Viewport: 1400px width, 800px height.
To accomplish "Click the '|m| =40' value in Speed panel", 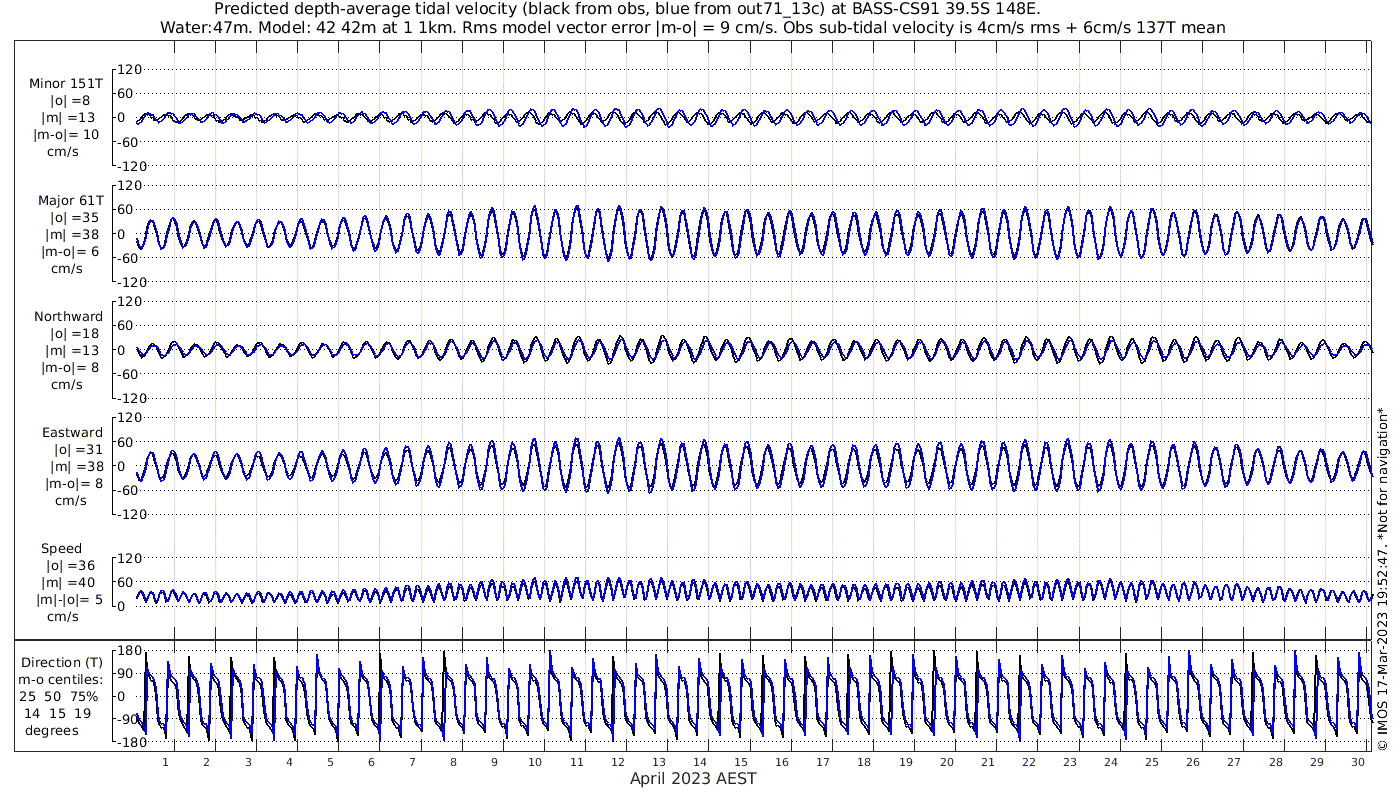I will [68, 583].
